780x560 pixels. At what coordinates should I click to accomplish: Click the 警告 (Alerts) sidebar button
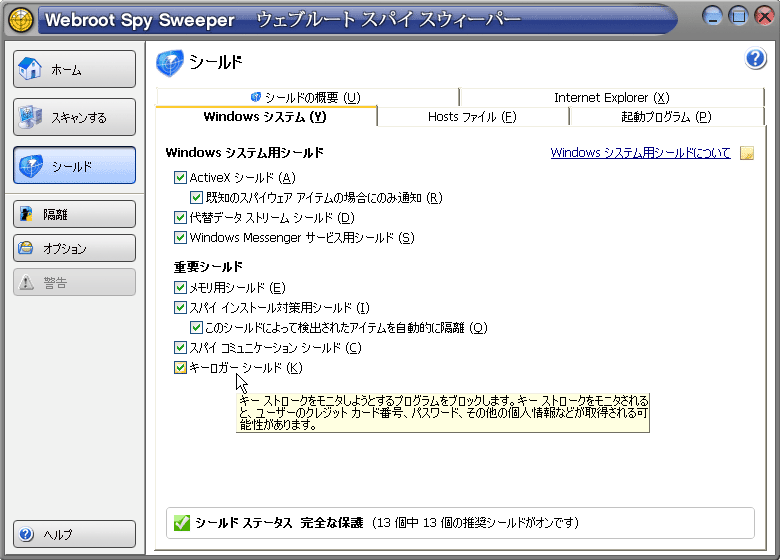(75, 282)
